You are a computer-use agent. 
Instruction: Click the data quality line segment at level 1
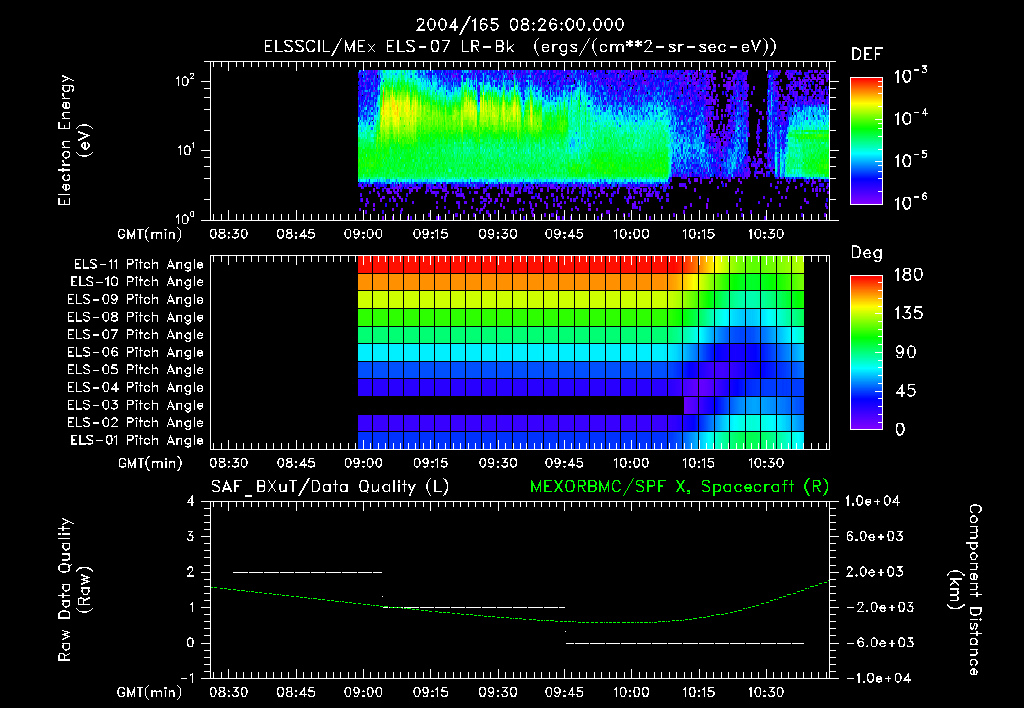point(474,607)
